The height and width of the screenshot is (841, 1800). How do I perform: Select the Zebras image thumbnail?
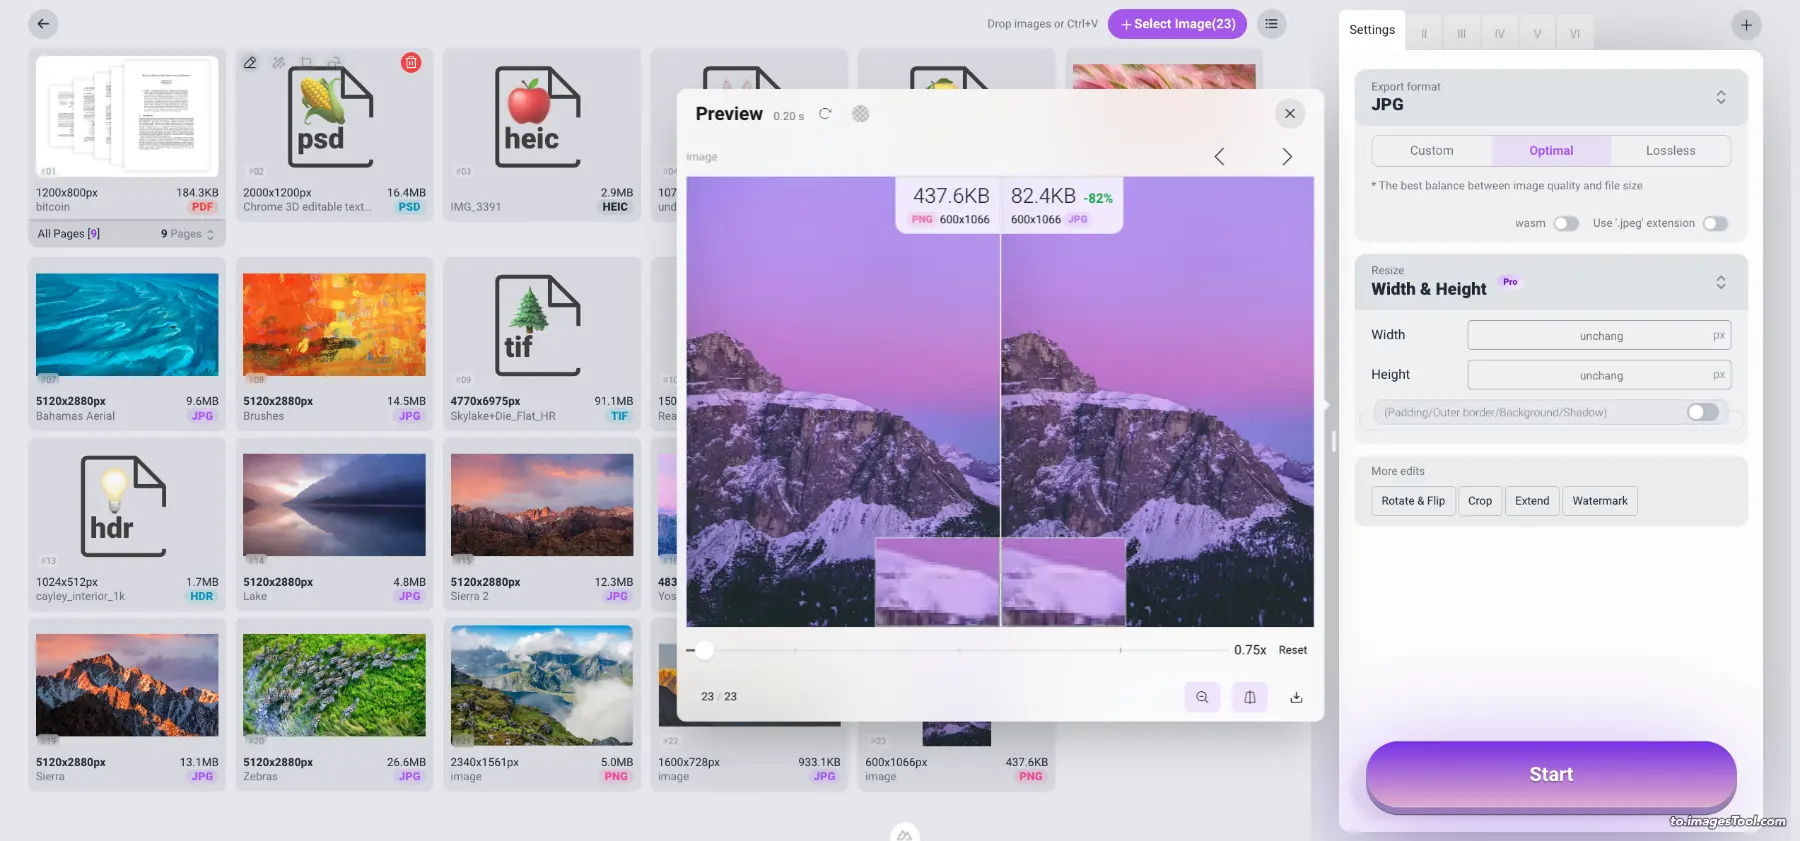pyautogui.click(x=334, y=685)
